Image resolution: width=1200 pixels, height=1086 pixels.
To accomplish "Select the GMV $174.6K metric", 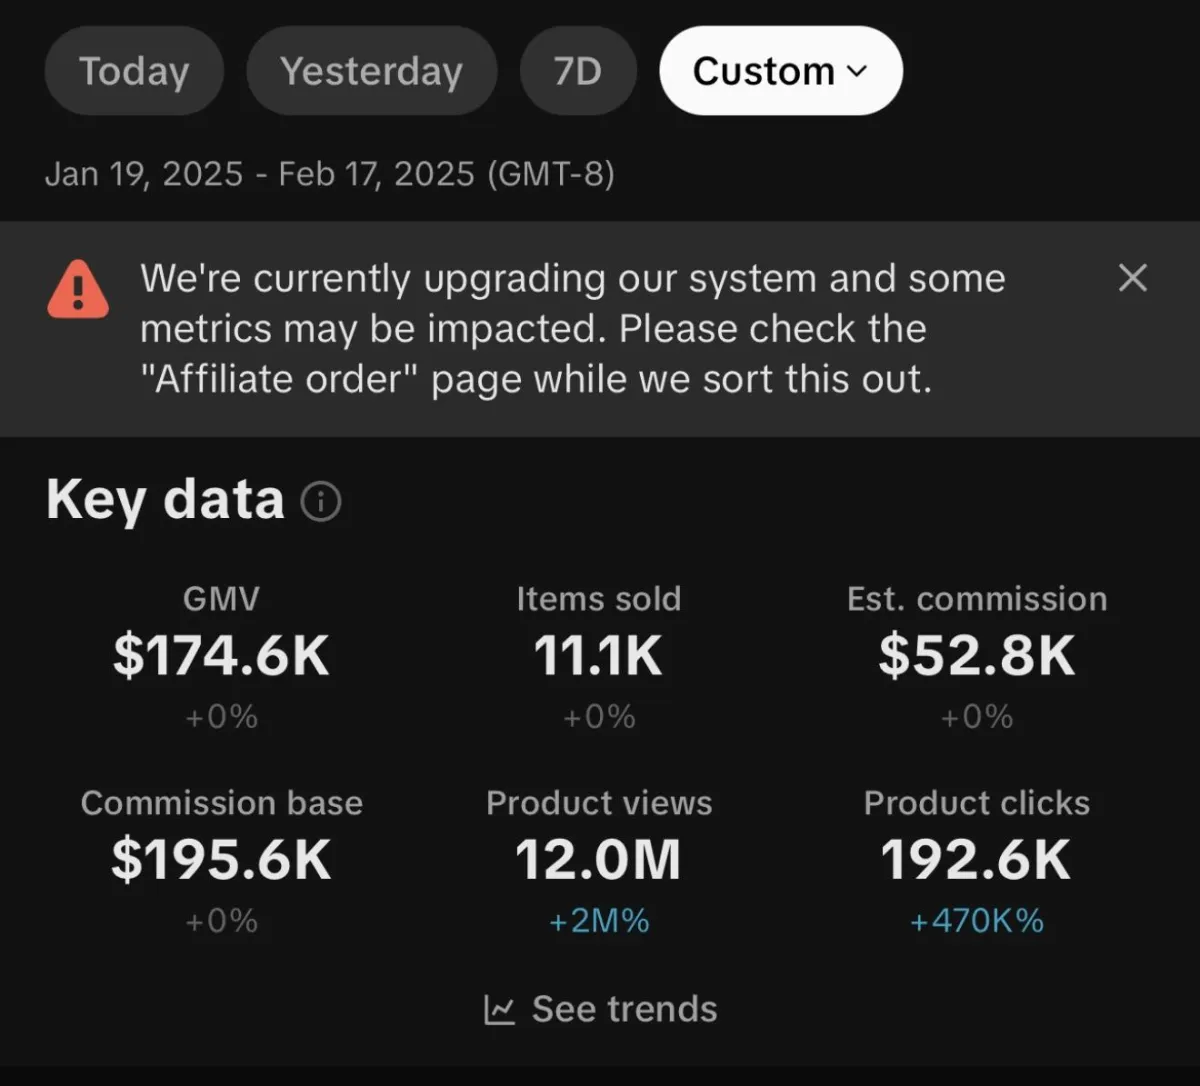I will click(221, 656).
